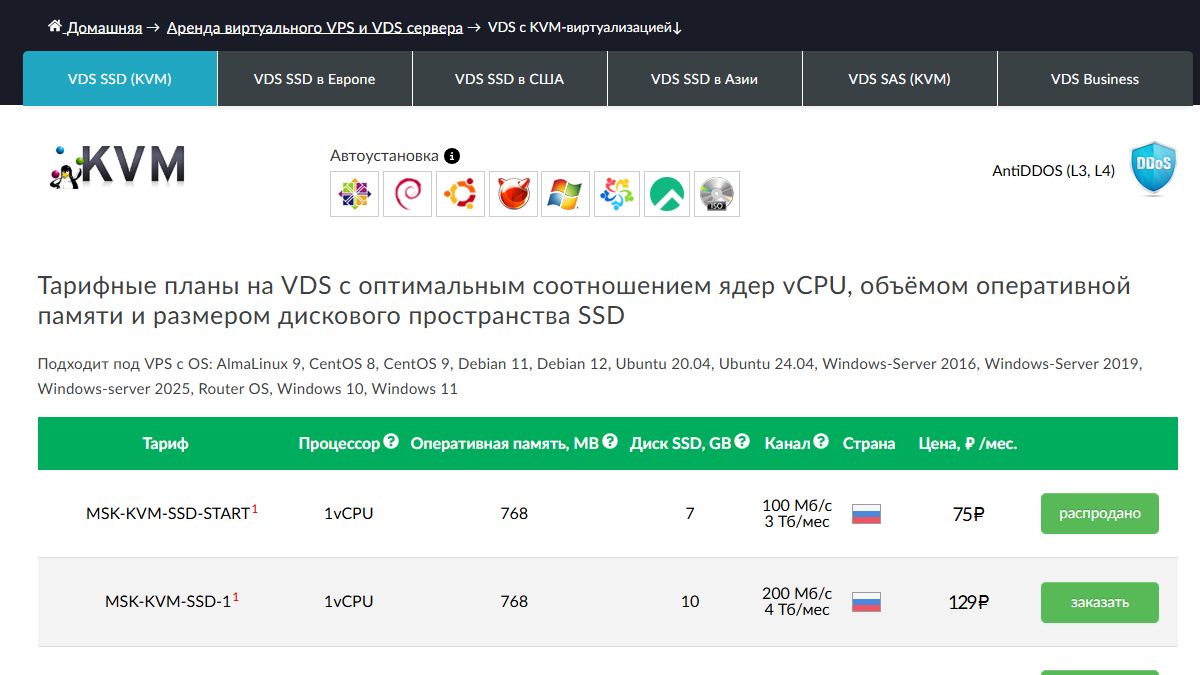Image resolution: width=1200 pixels, height=675 pixels.
Task: Click the MSK-KVM-SSD-START tariff name
Action: click(168, 514)
